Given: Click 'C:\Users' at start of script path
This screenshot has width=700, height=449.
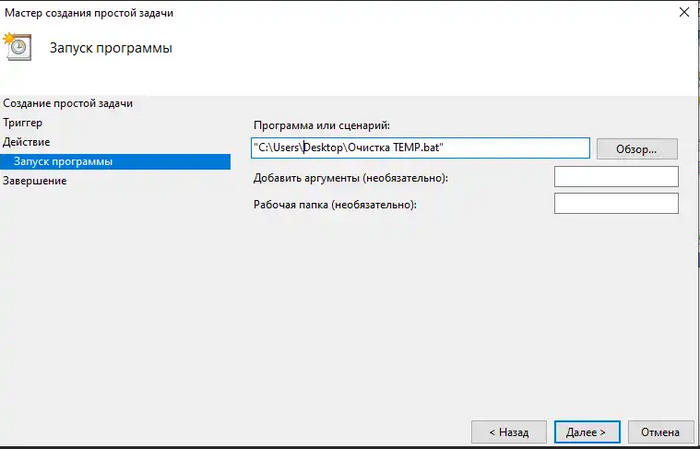Looking at the screenshot, I should point(279,148).
